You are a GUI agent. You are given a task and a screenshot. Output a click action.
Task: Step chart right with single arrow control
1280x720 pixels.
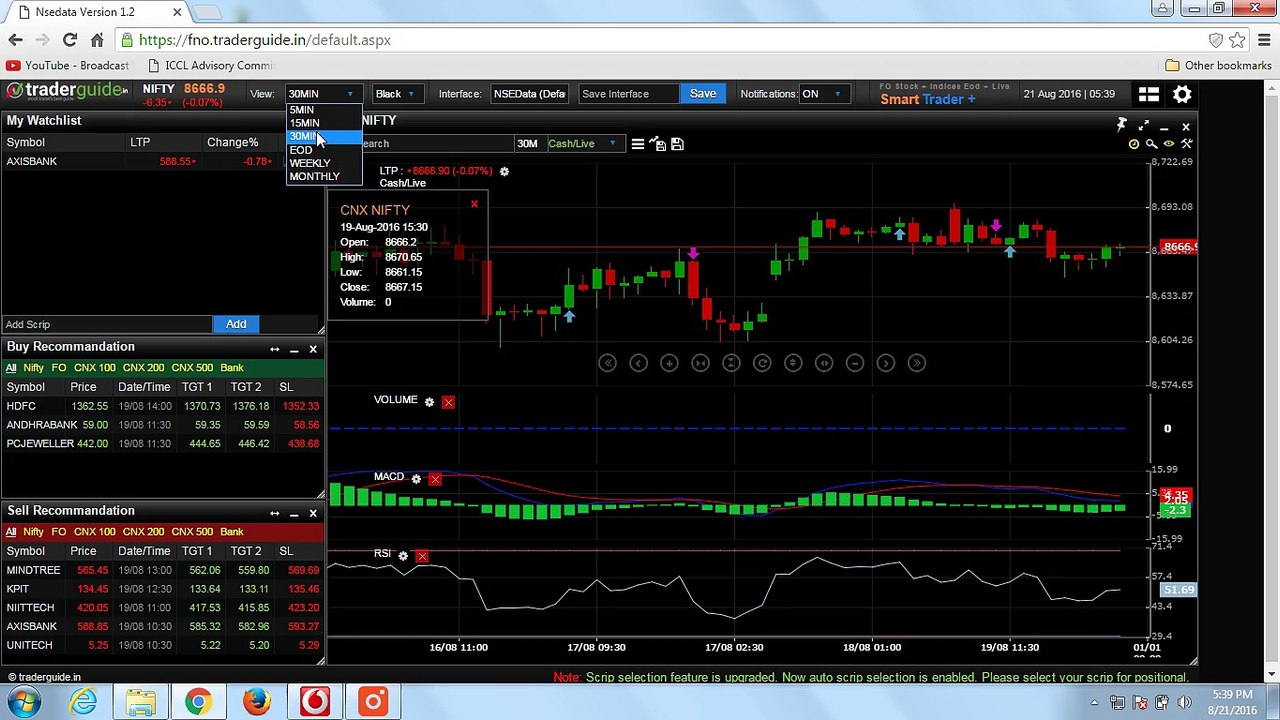click(886, 363)
